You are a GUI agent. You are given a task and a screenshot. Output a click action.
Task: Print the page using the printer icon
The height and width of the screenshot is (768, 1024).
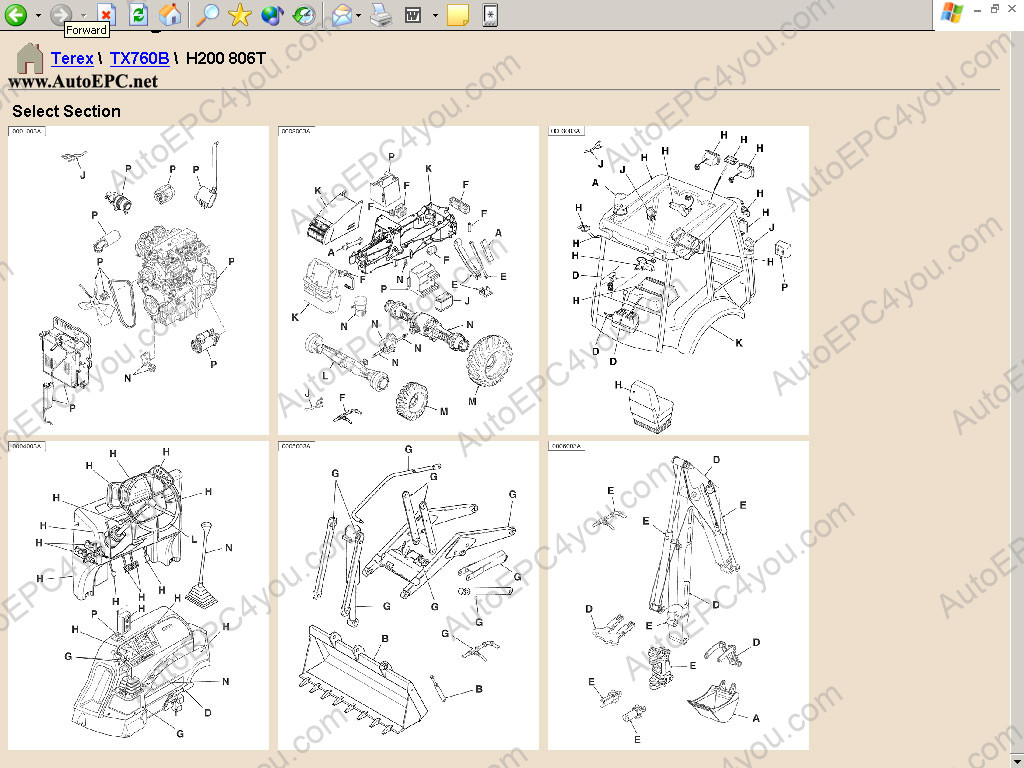click(x=381, y=14)
